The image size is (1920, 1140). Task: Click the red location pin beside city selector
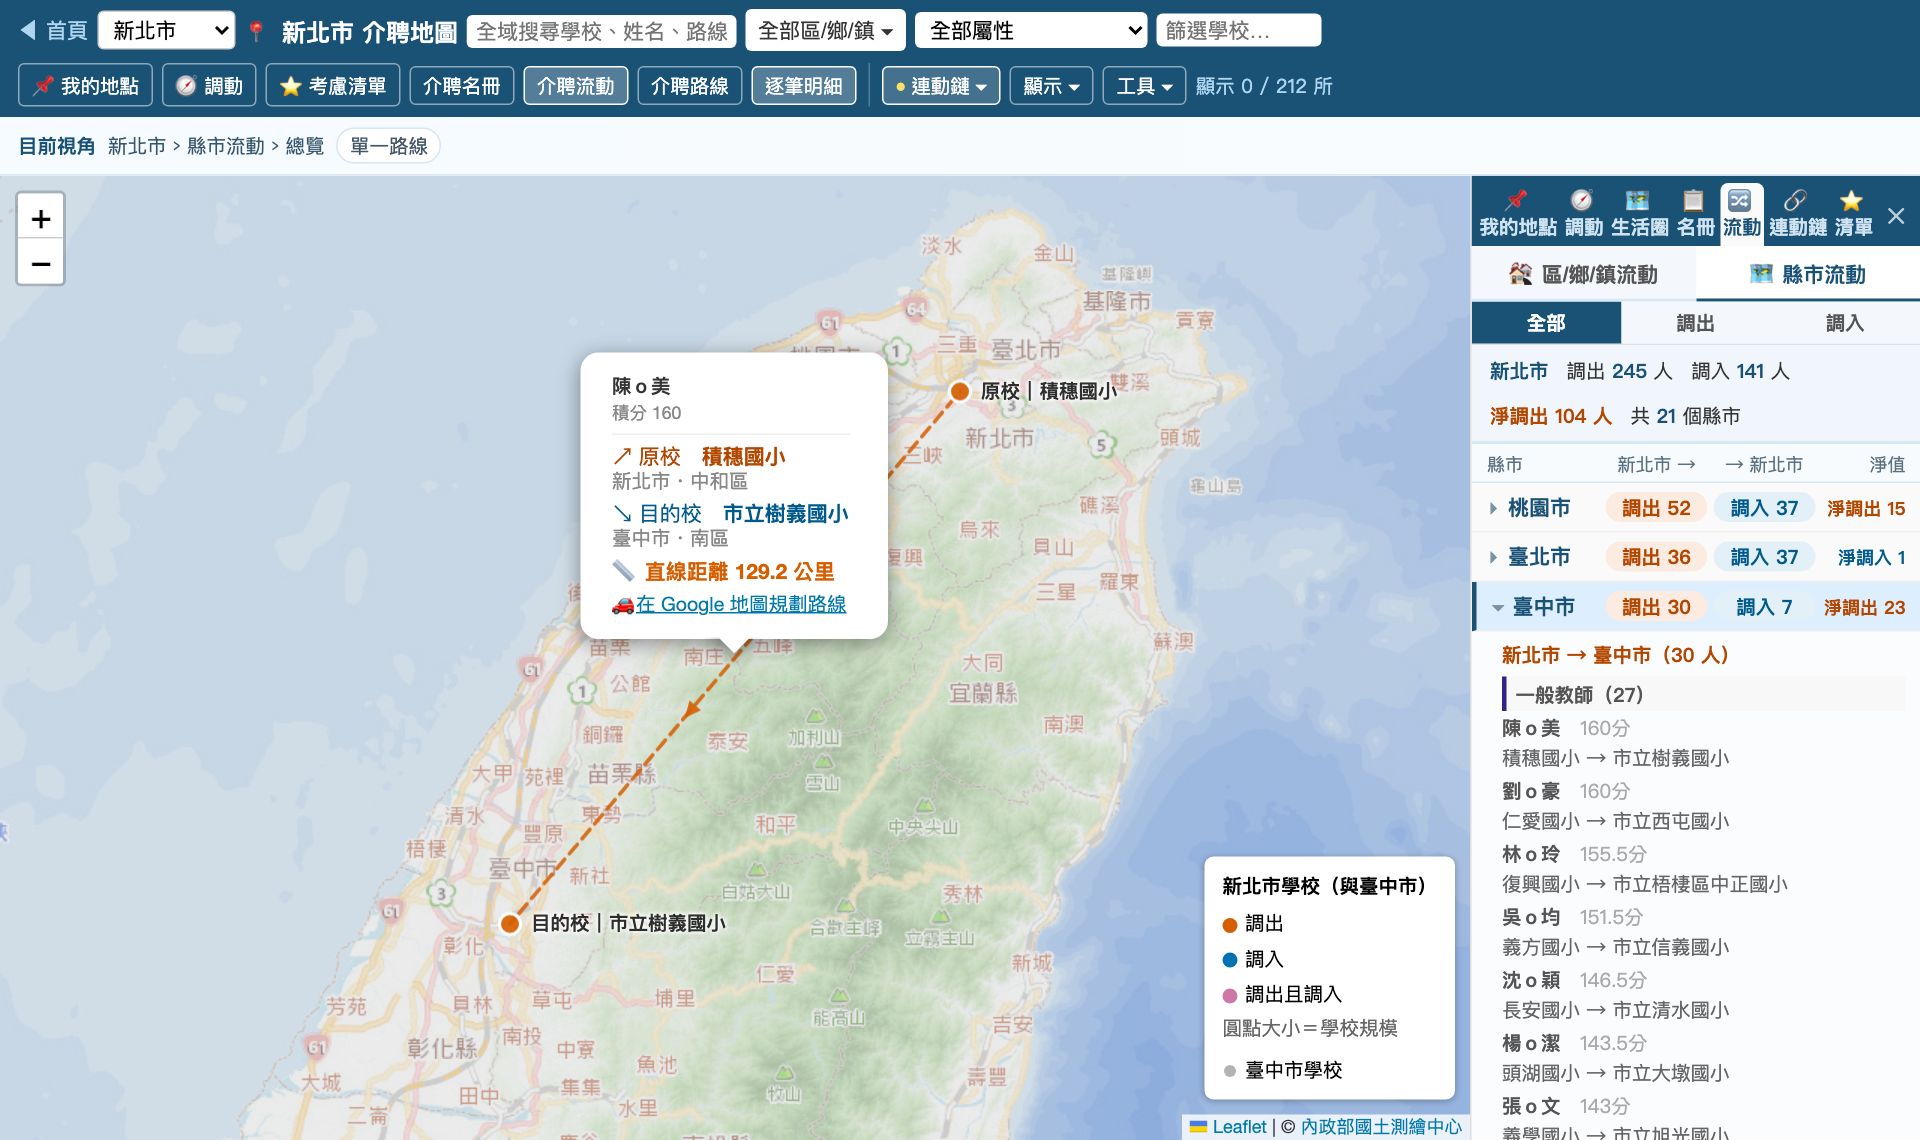[x=256, y=32]
